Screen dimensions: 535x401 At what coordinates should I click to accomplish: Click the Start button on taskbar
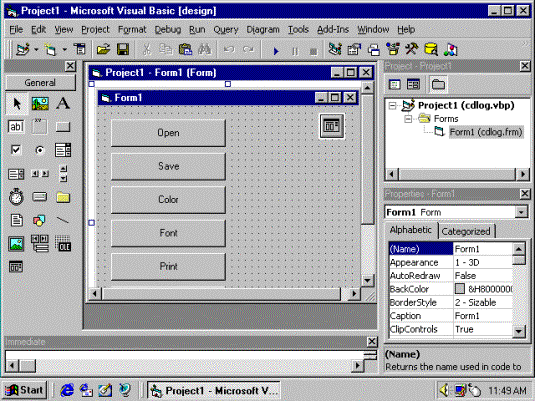coord(25,390)
